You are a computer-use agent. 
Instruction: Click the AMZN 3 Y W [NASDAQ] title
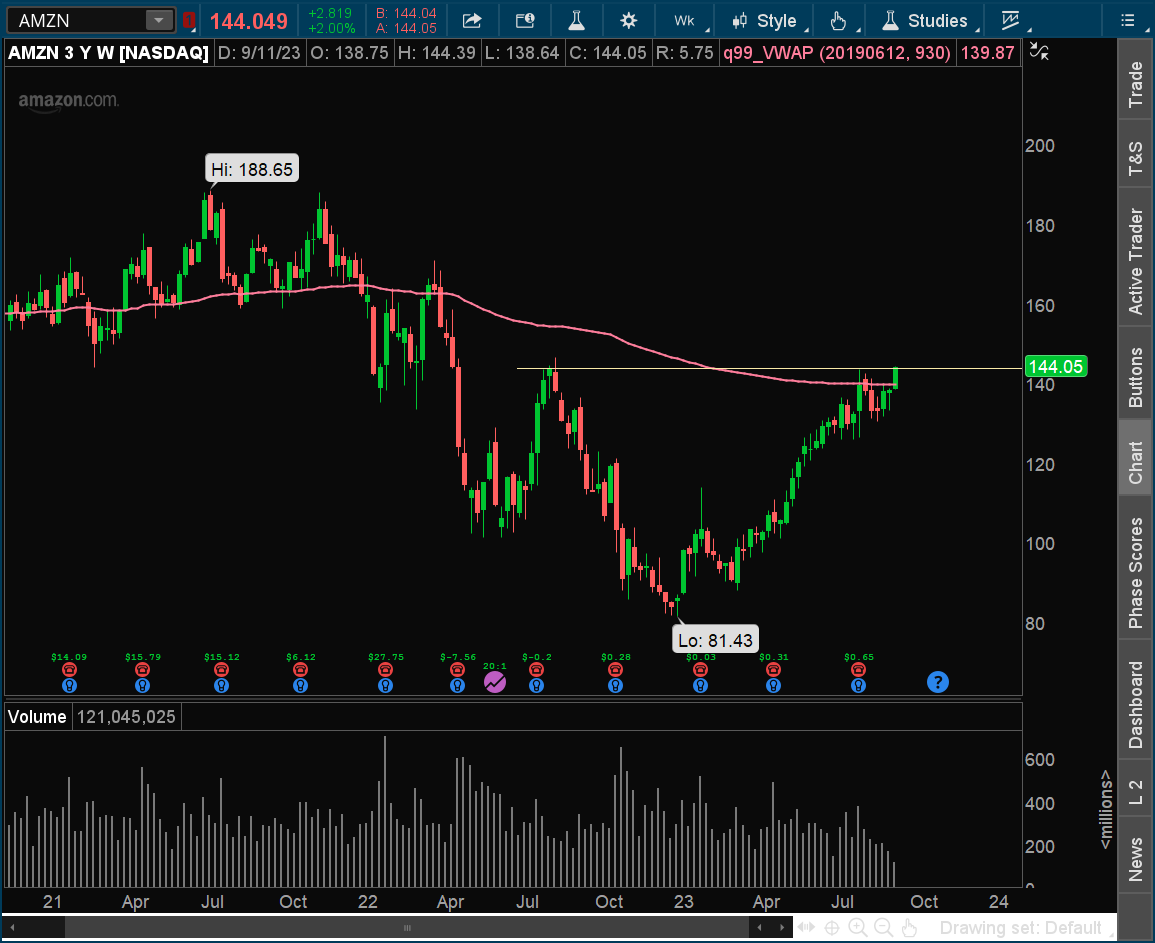coord(108,53)
